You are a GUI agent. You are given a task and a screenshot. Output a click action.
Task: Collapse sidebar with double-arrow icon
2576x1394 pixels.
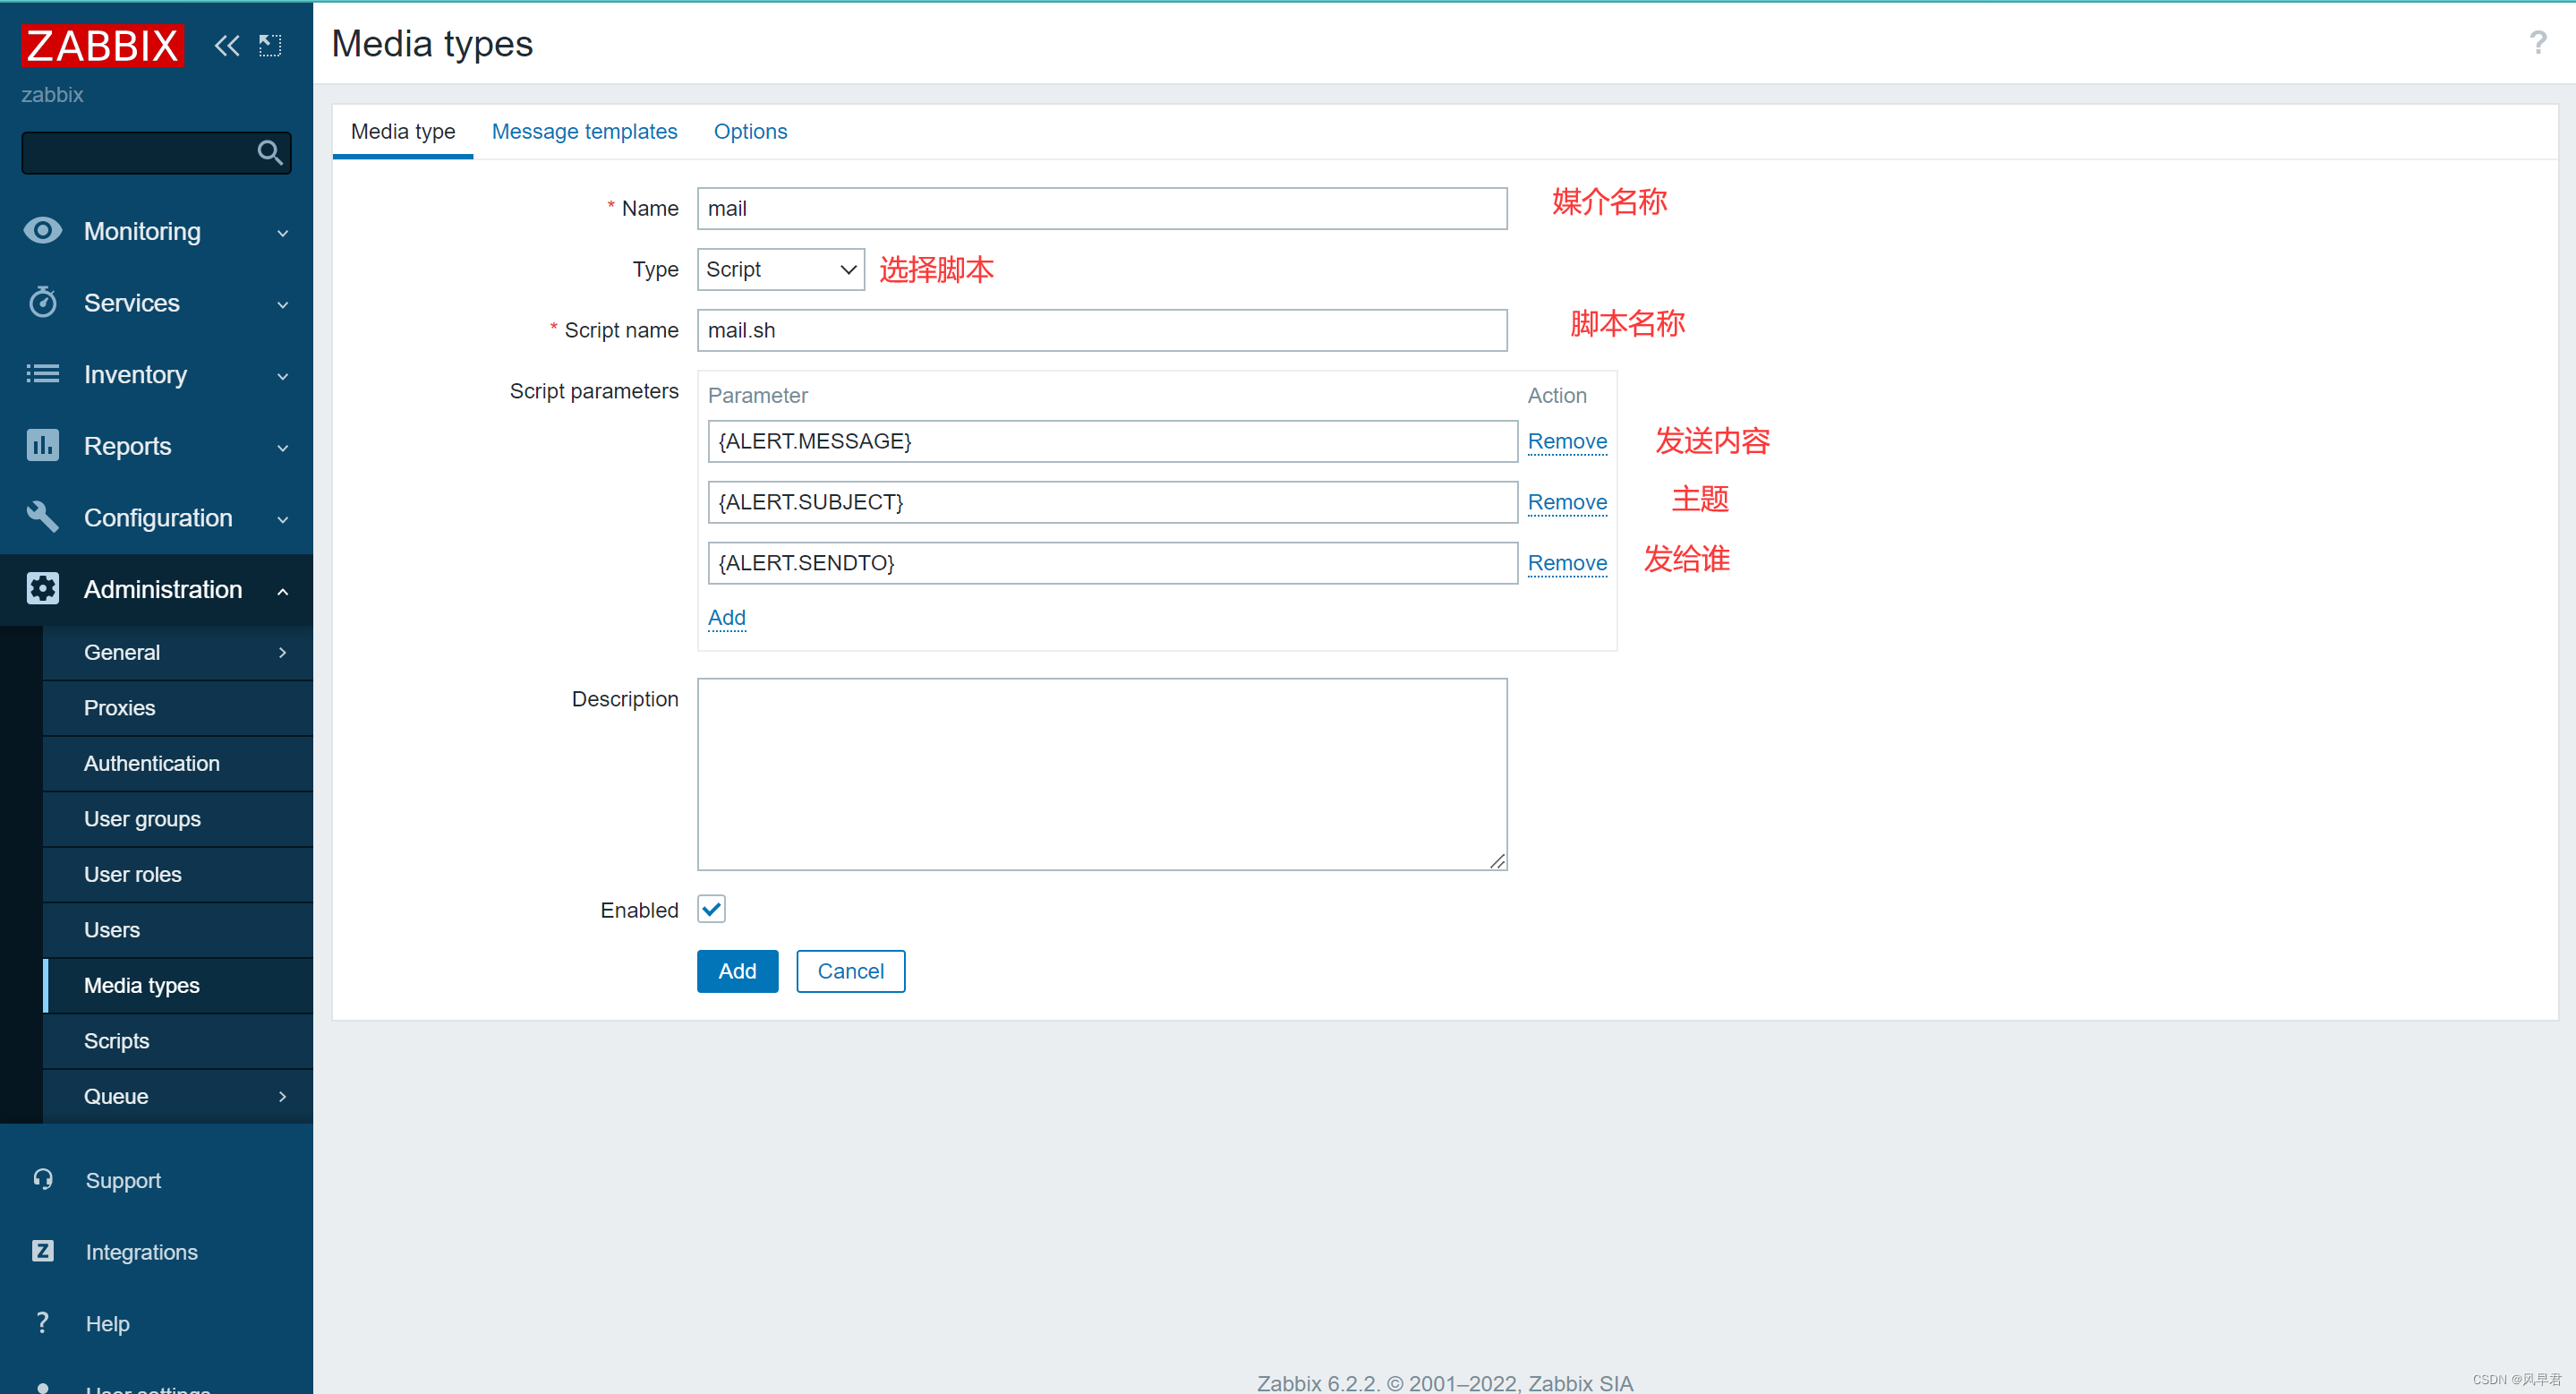point(227,45)
